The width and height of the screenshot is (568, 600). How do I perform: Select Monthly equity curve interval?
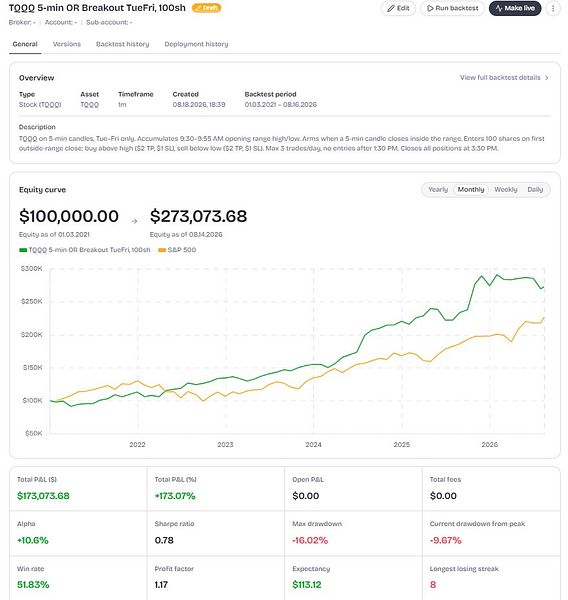471,189
